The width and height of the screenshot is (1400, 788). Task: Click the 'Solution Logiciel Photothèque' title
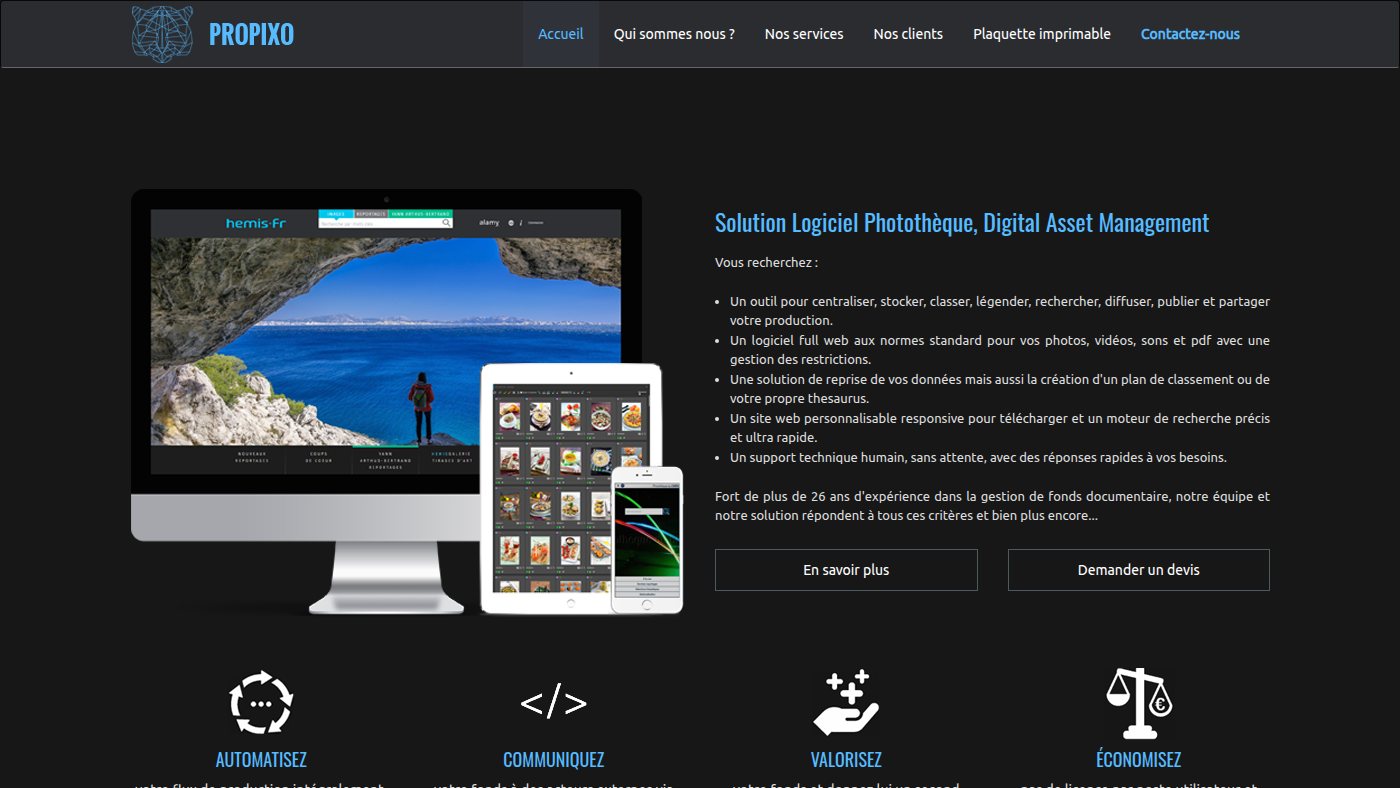pos(962,223)
